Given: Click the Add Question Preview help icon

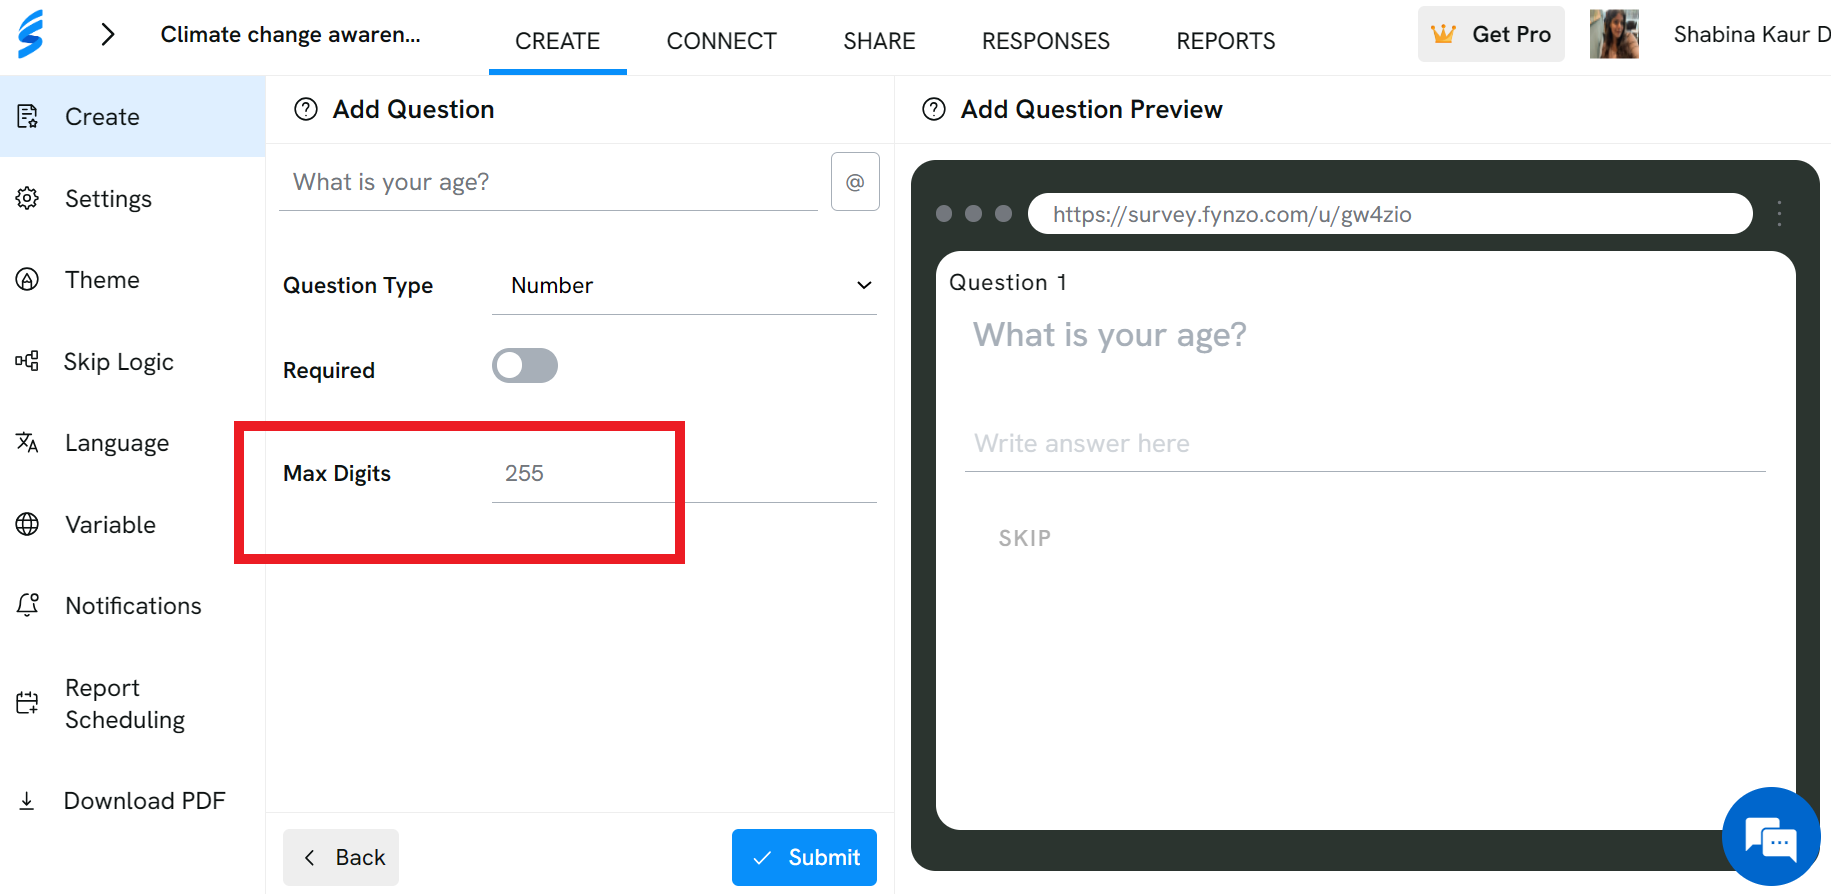Looking at the screenshot, I should point(934,109).
